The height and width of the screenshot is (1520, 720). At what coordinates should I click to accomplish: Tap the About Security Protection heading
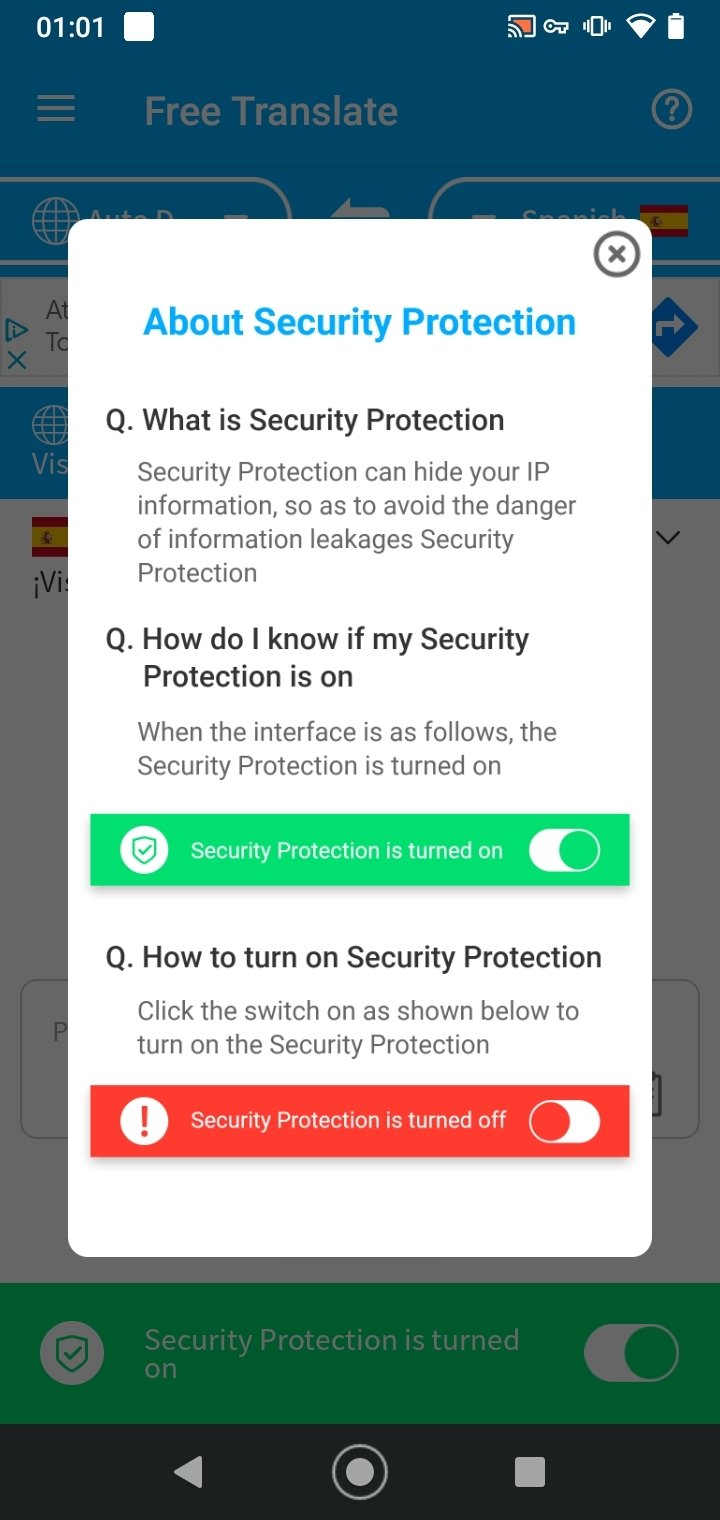pos(360,322)
